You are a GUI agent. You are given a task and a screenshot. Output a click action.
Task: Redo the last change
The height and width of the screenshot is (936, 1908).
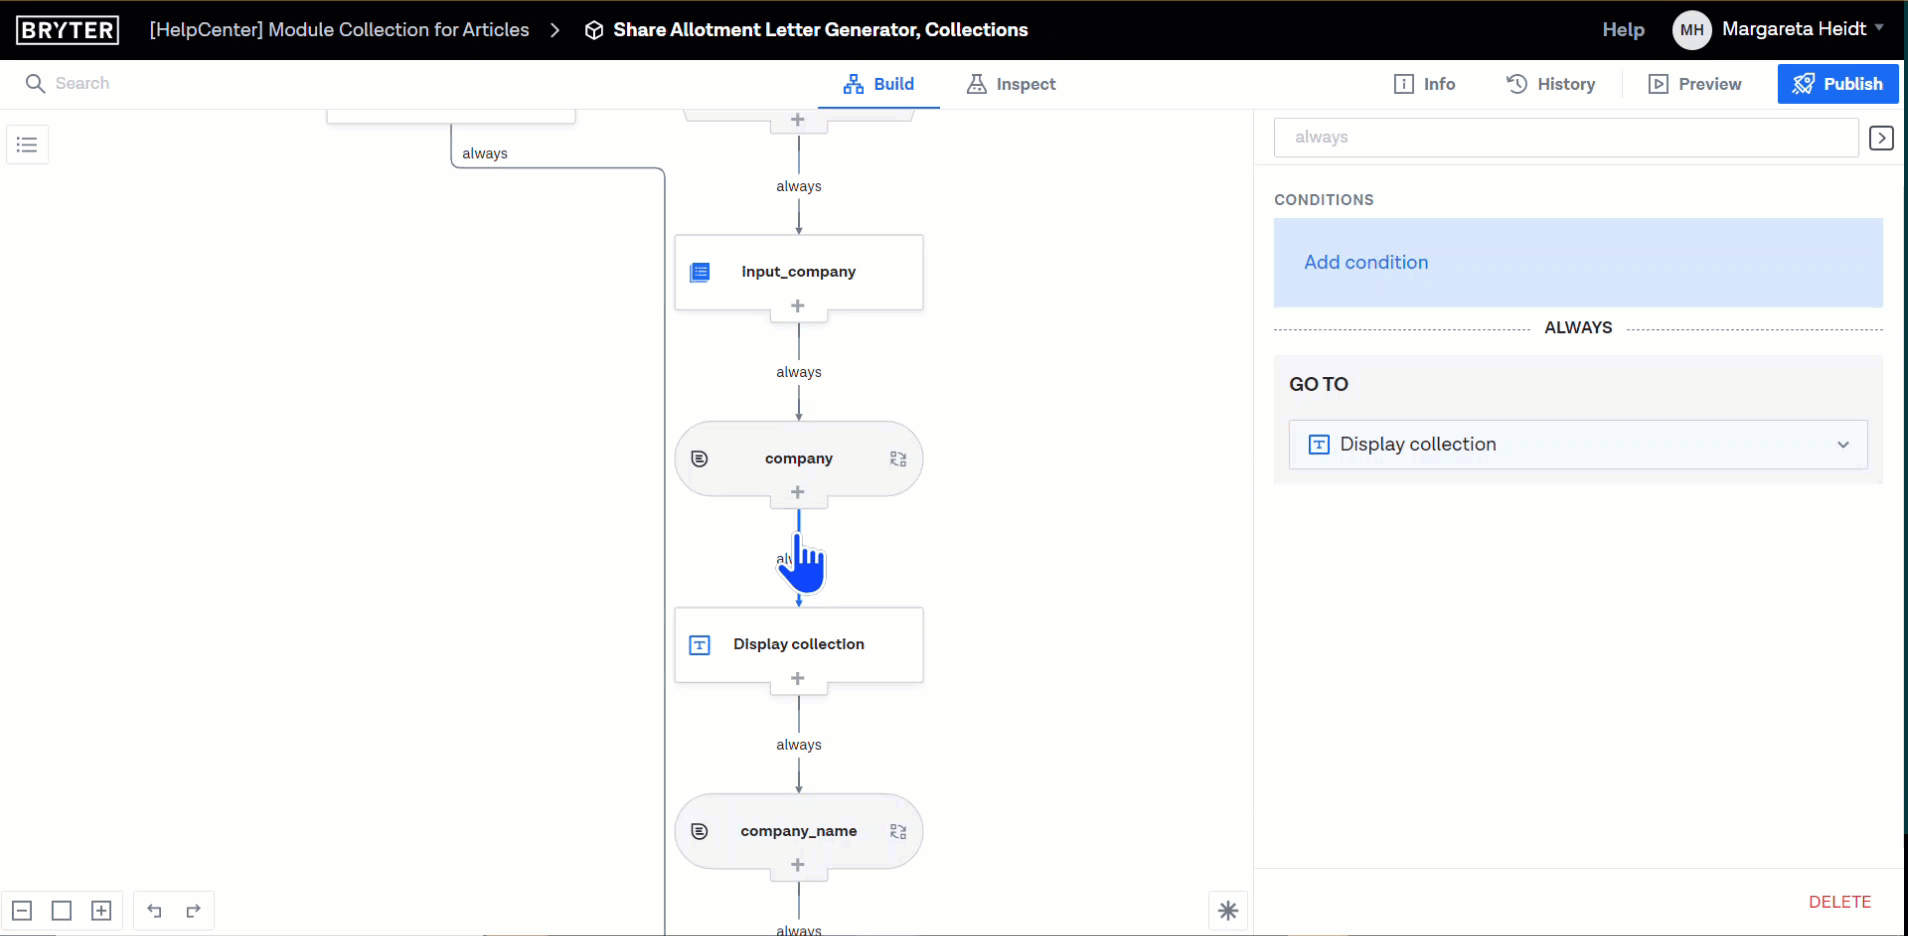[193, 910]
